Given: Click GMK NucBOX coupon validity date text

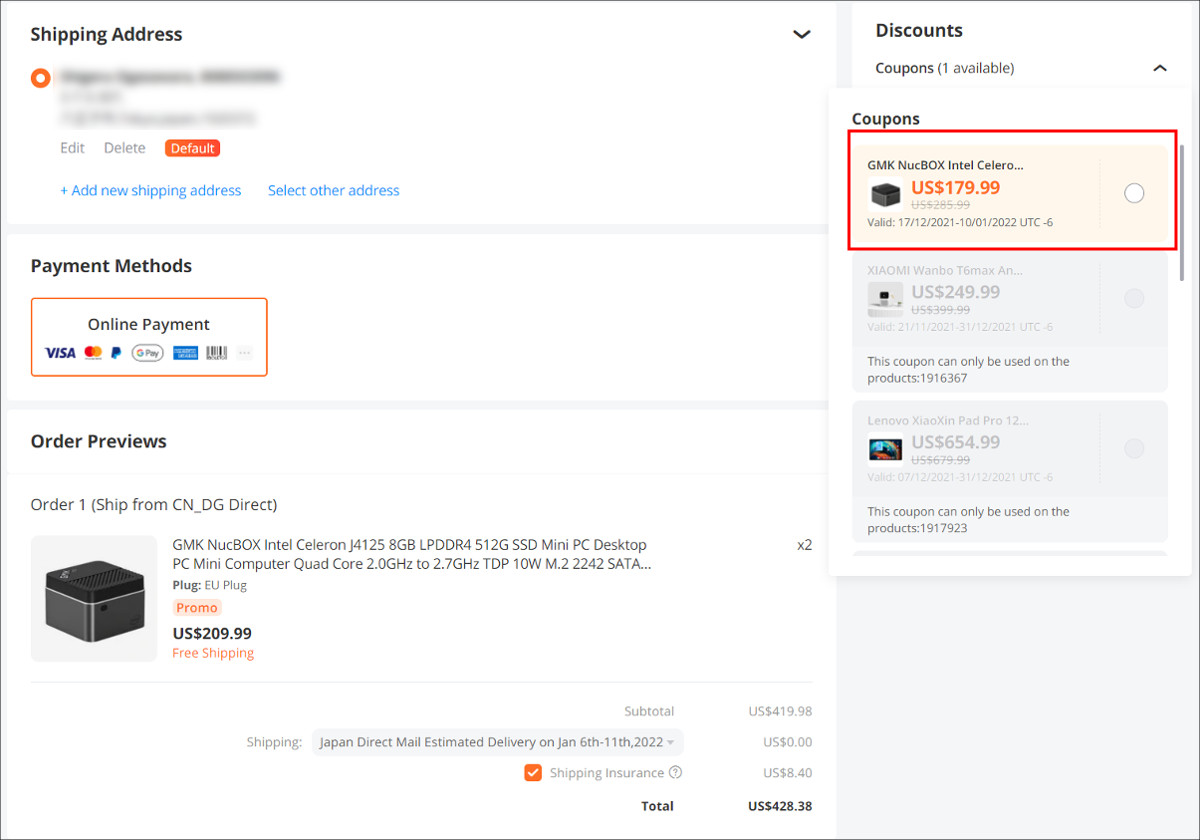Looking at the screenshot, I should pyautogui.click(x=960, y=222).
